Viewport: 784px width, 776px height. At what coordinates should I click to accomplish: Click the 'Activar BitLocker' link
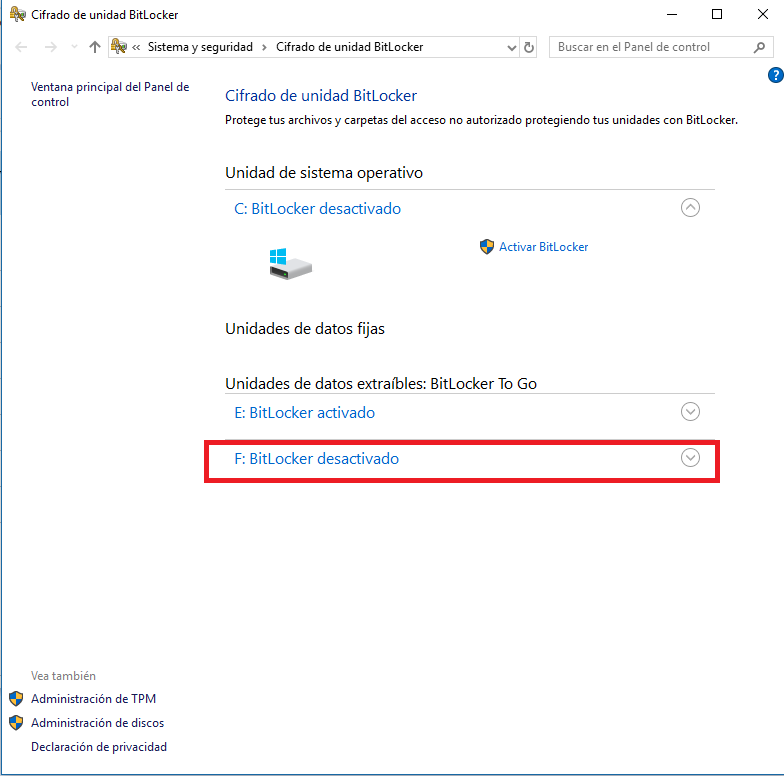coord(543,246)
